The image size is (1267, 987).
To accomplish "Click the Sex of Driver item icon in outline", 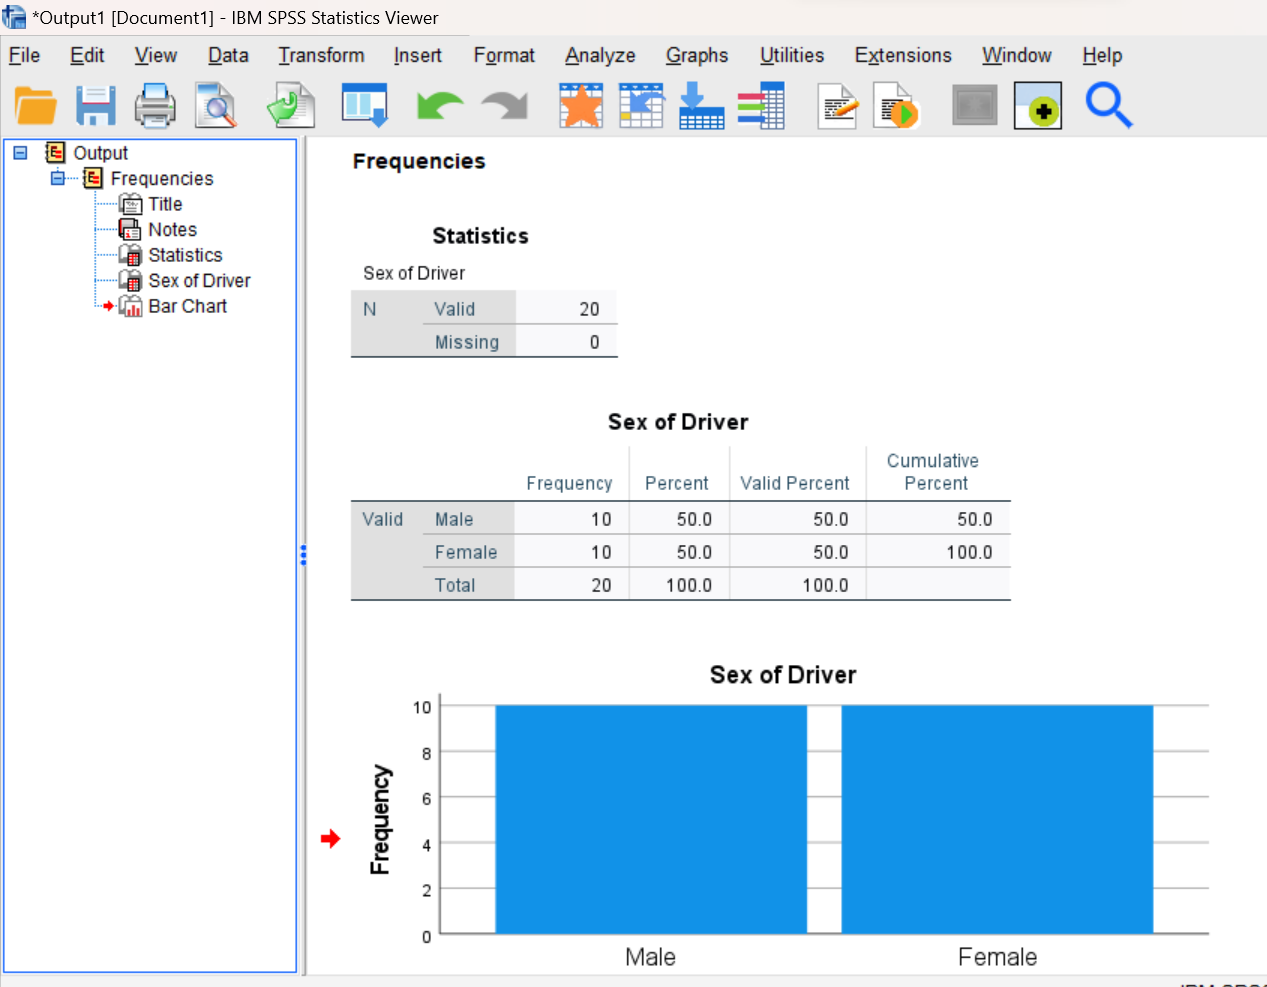I will pyautogui.click(x=130, y=281).
